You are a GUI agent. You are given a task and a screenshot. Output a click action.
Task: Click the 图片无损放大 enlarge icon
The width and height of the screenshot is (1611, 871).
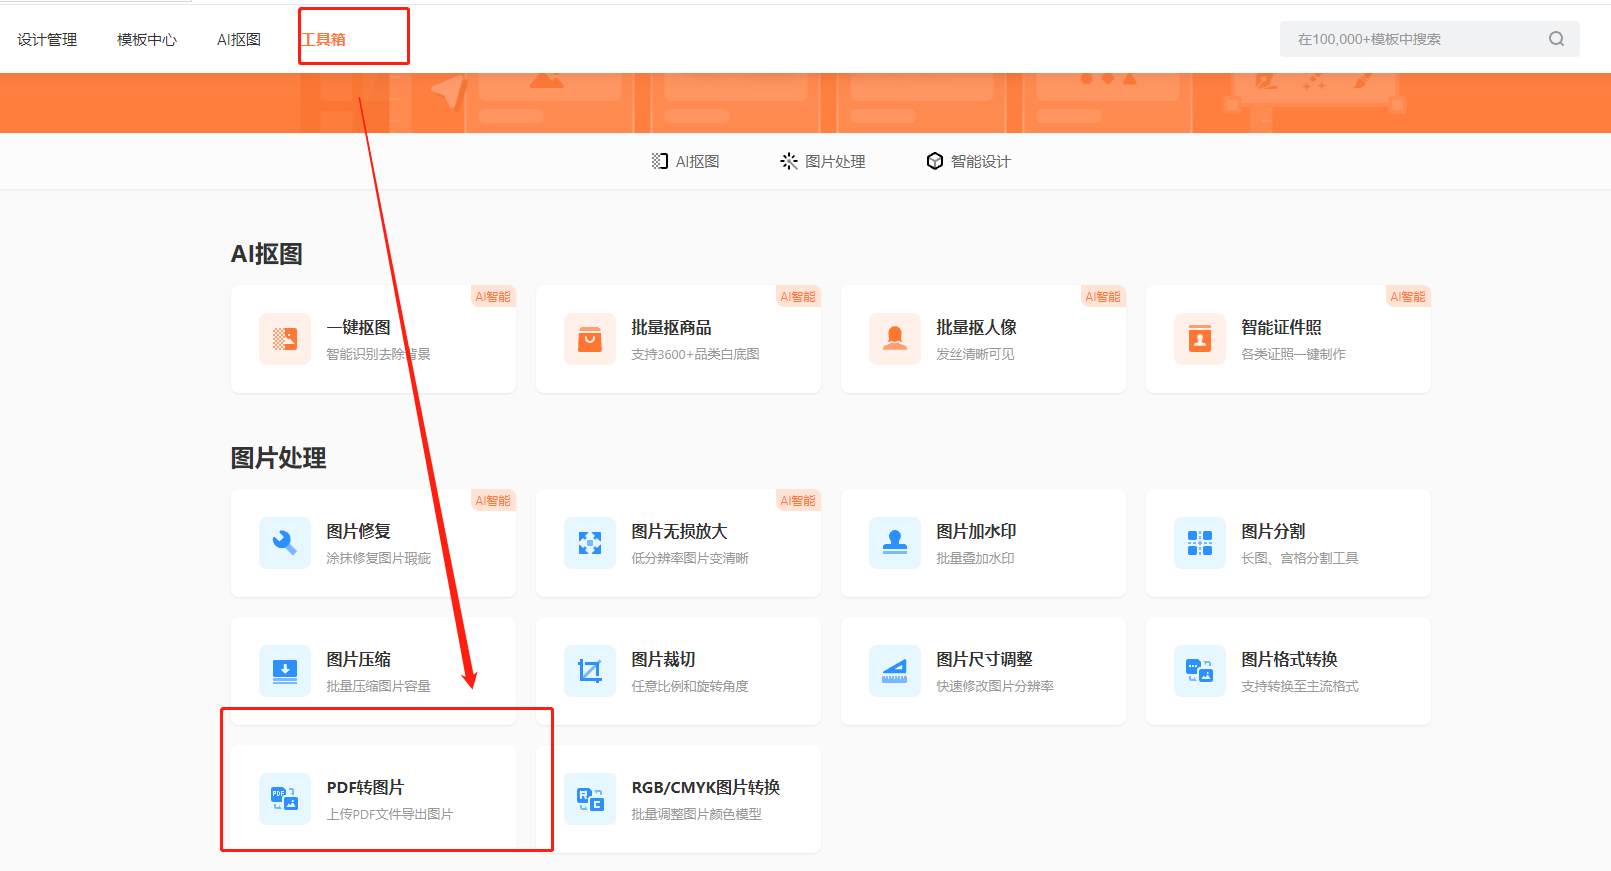[x=590, y=543]
